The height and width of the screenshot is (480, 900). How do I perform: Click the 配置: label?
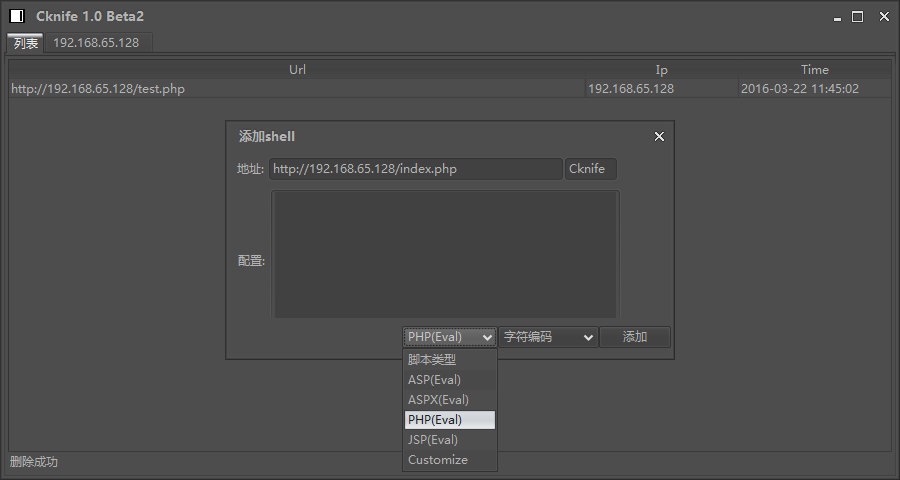tap(251, 261)
